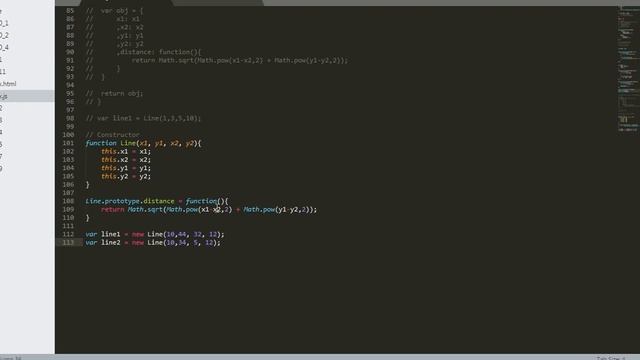Open the sidebar entry ending in 0_1
640x360 pixels.
pyautogui.click(x=4, y=23)
